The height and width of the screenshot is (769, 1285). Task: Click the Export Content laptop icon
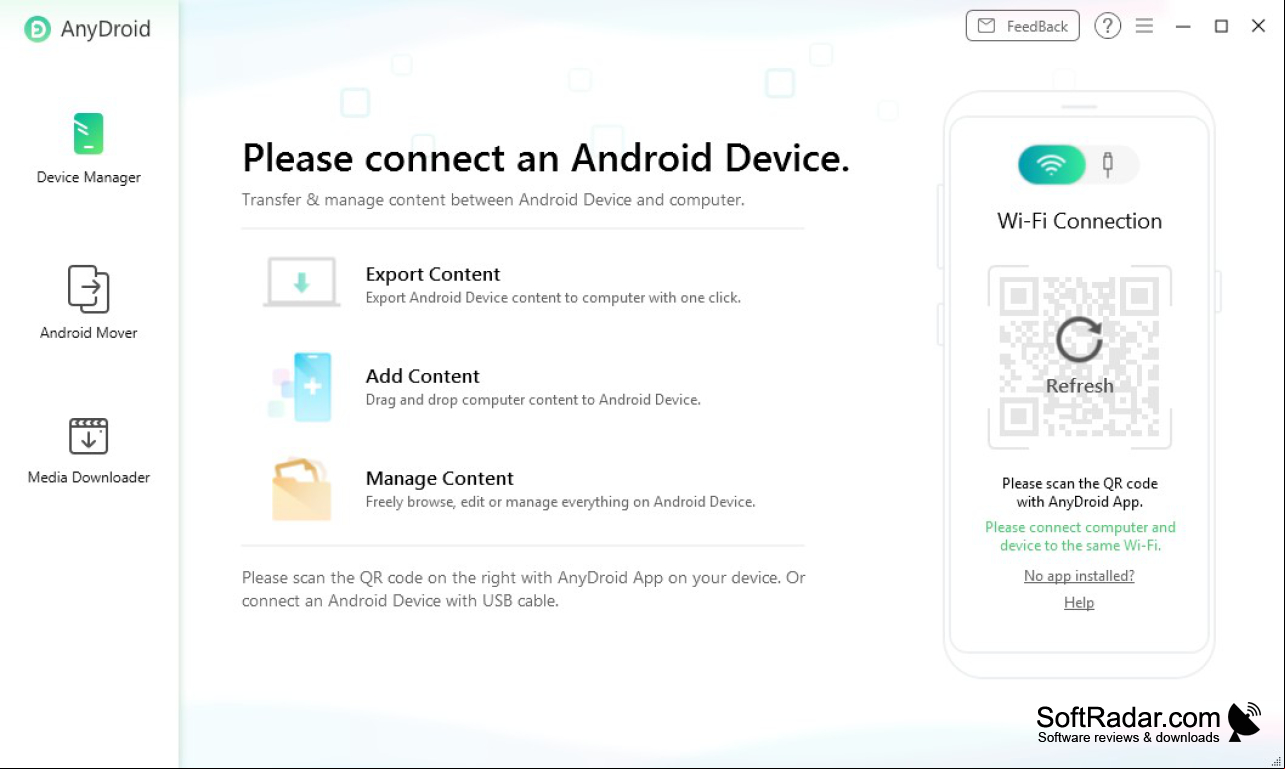pos(301,283)
